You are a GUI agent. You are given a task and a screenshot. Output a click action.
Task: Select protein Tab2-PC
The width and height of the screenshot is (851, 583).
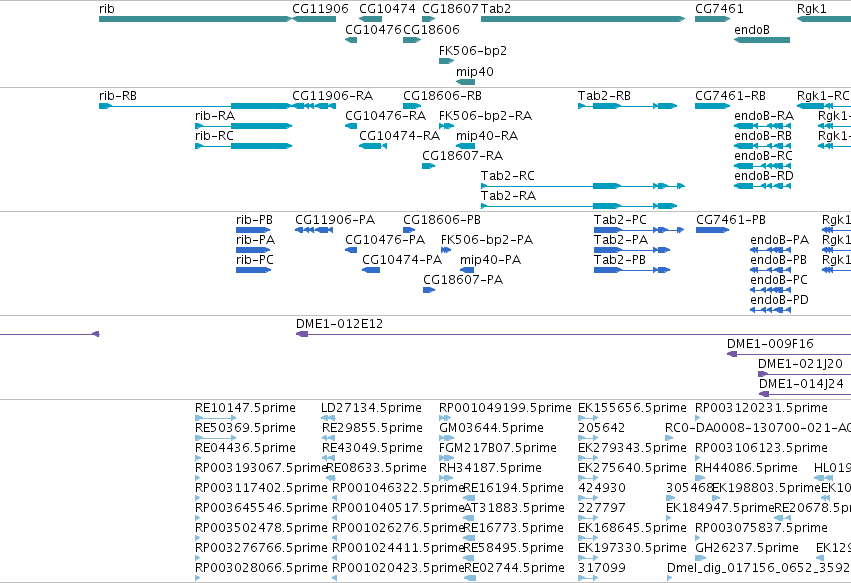[x=639, y=230]
